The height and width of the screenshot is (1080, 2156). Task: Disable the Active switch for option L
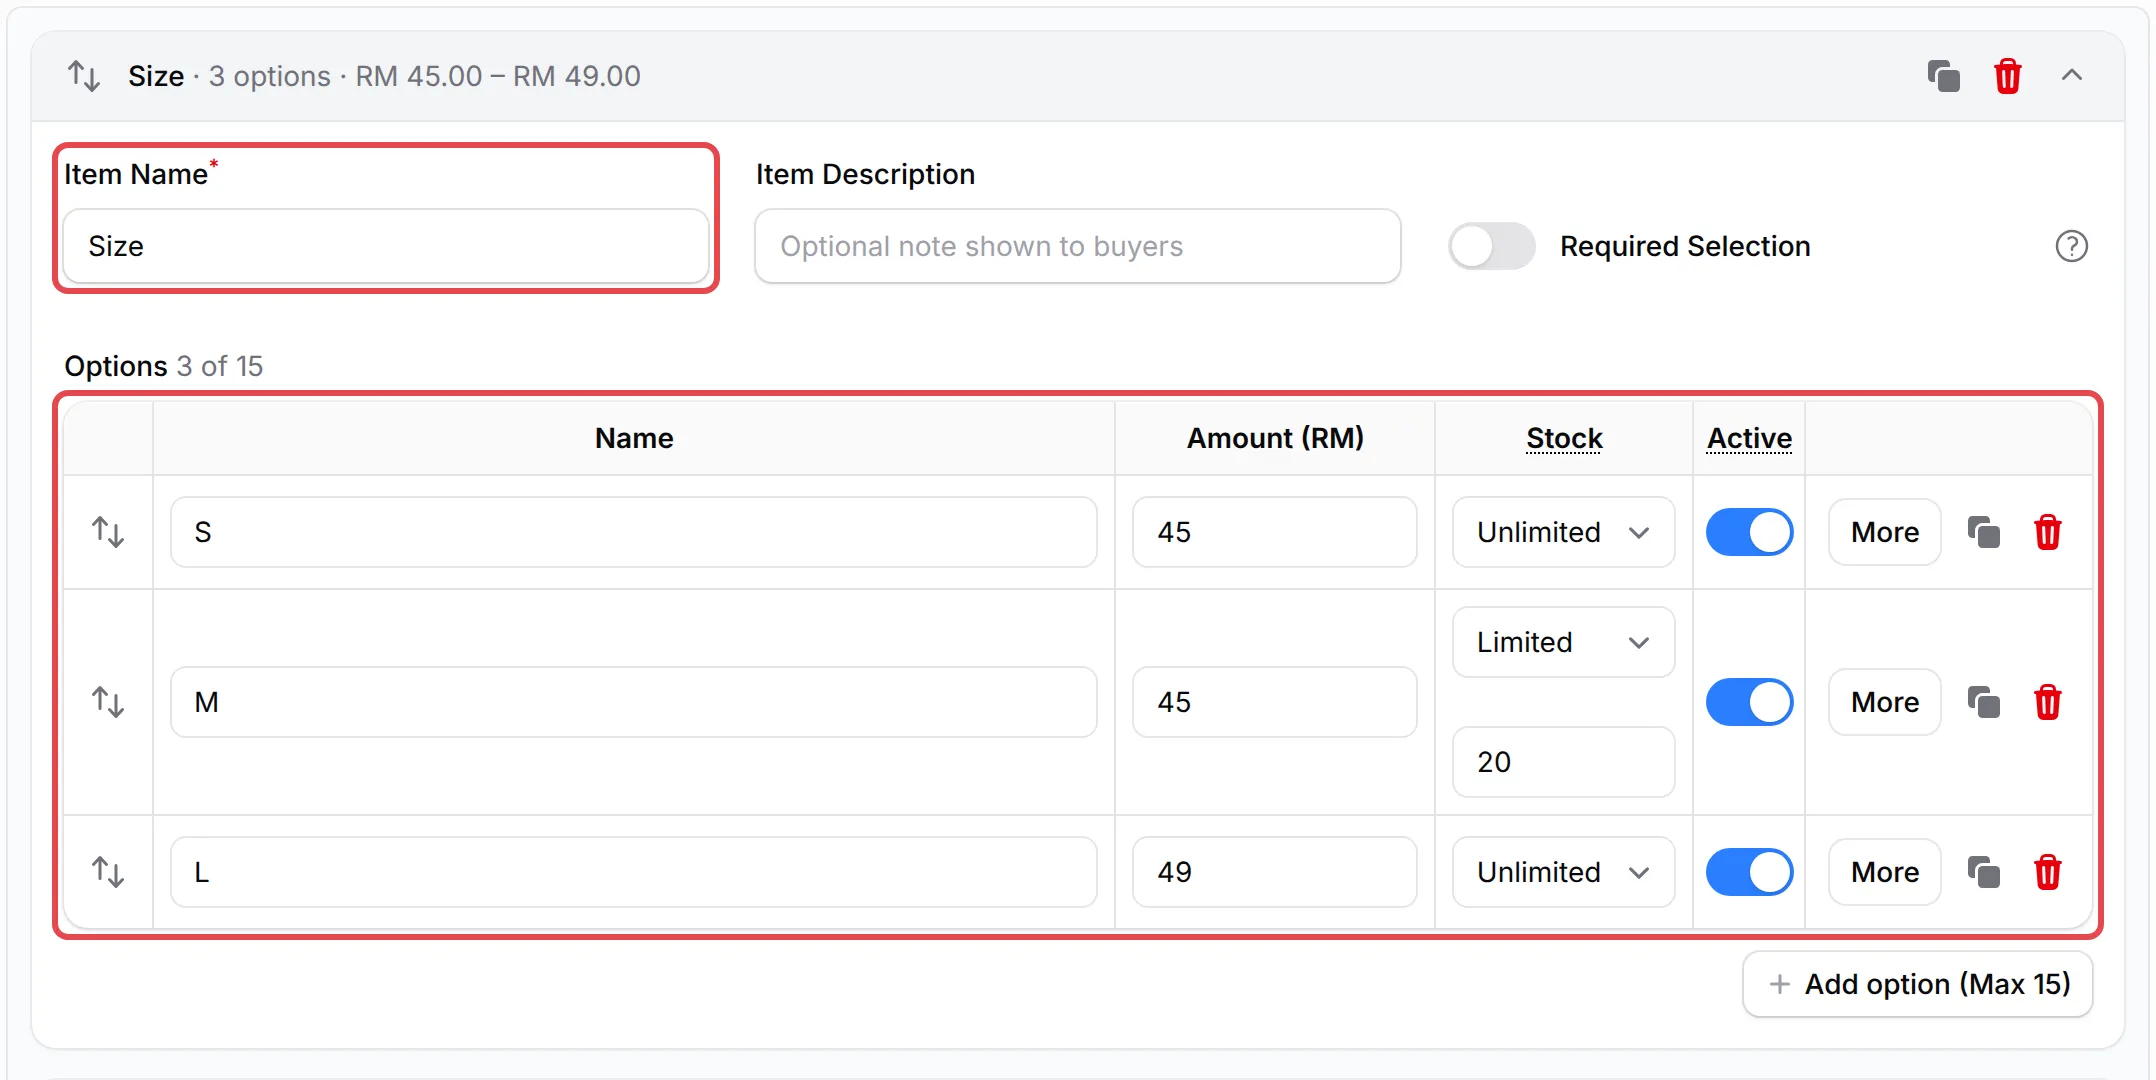point(1749,872)
